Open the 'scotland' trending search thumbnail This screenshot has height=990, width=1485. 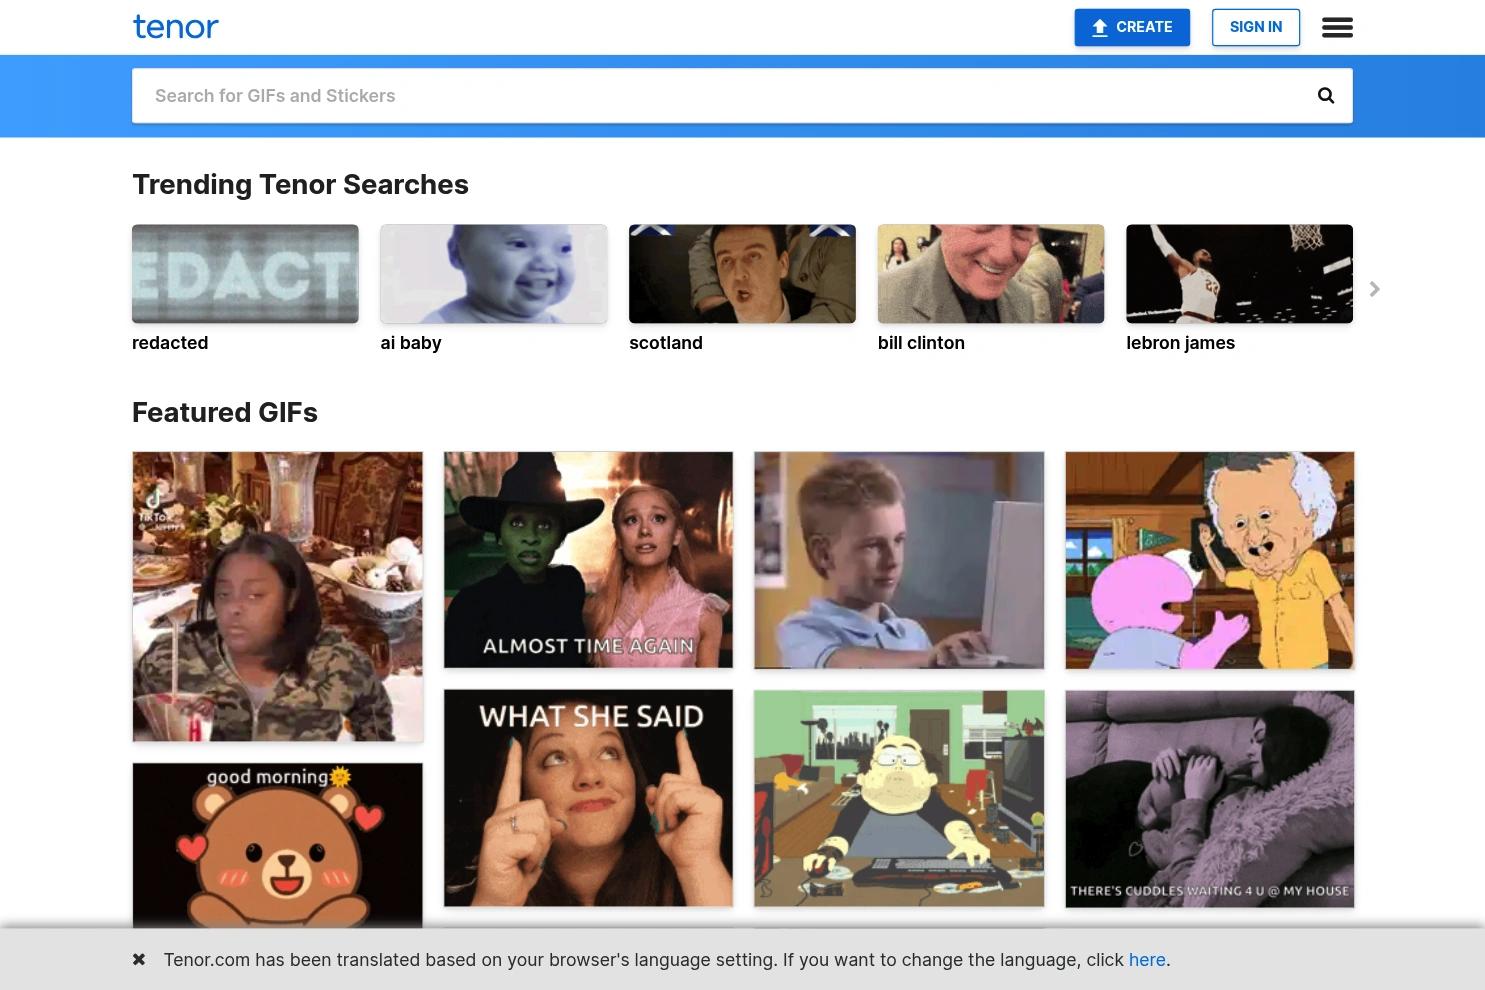742,274
